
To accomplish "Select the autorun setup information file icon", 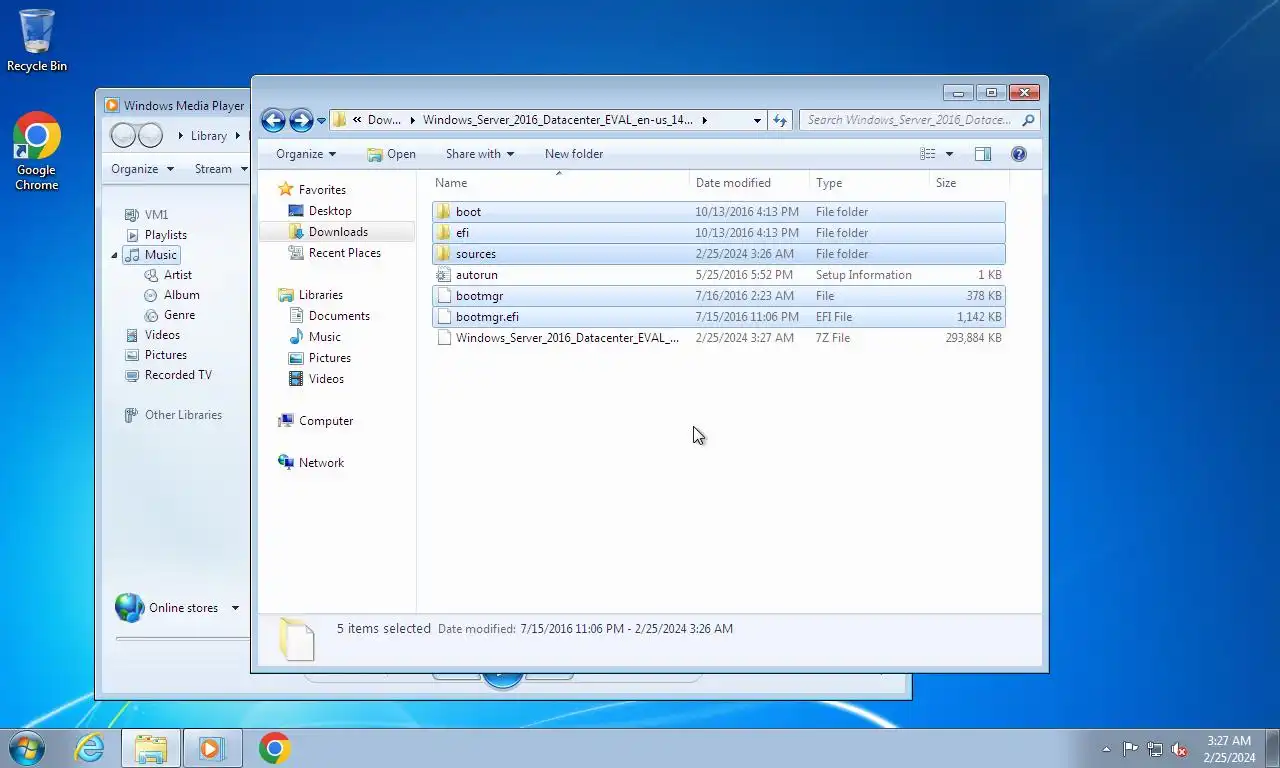I will tap(443, 275).
